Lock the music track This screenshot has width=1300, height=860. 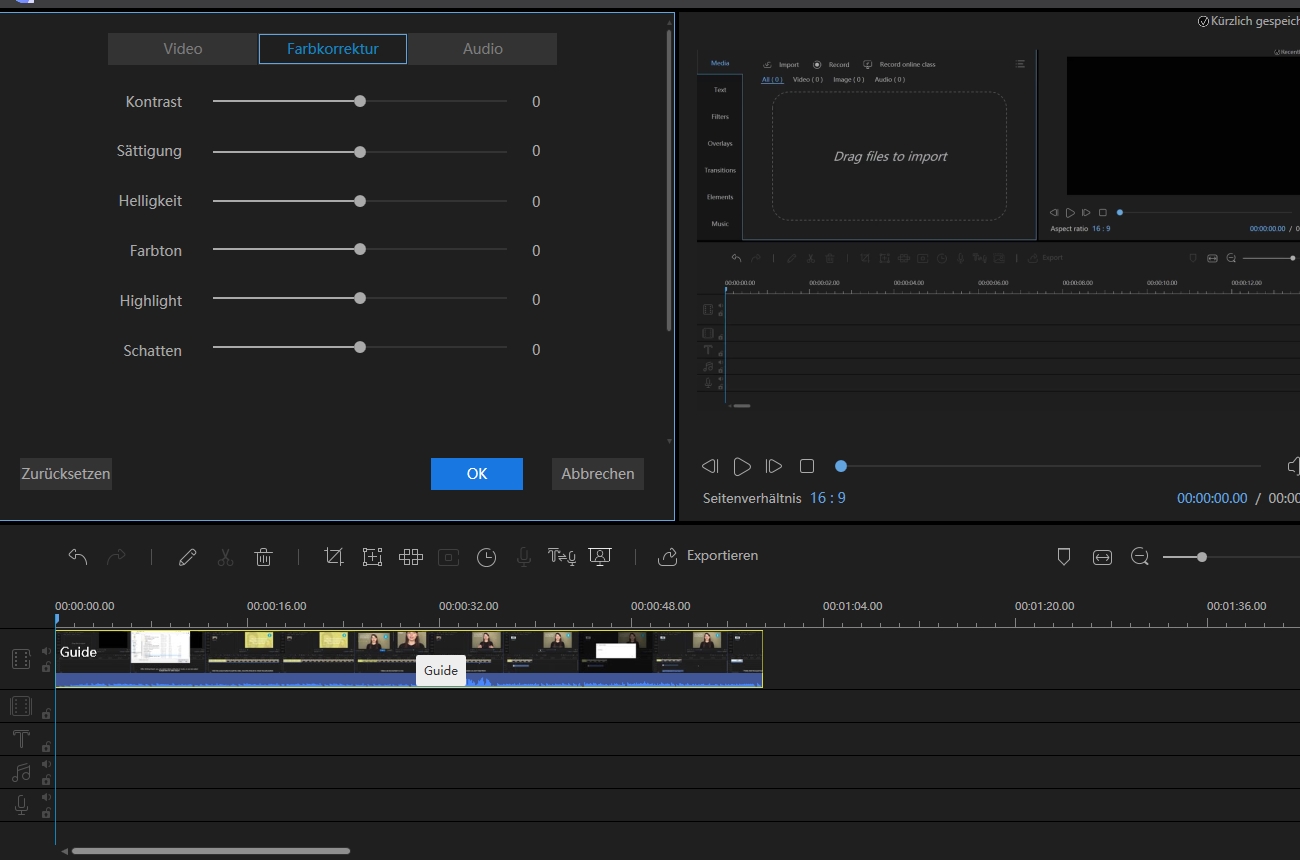46,780
